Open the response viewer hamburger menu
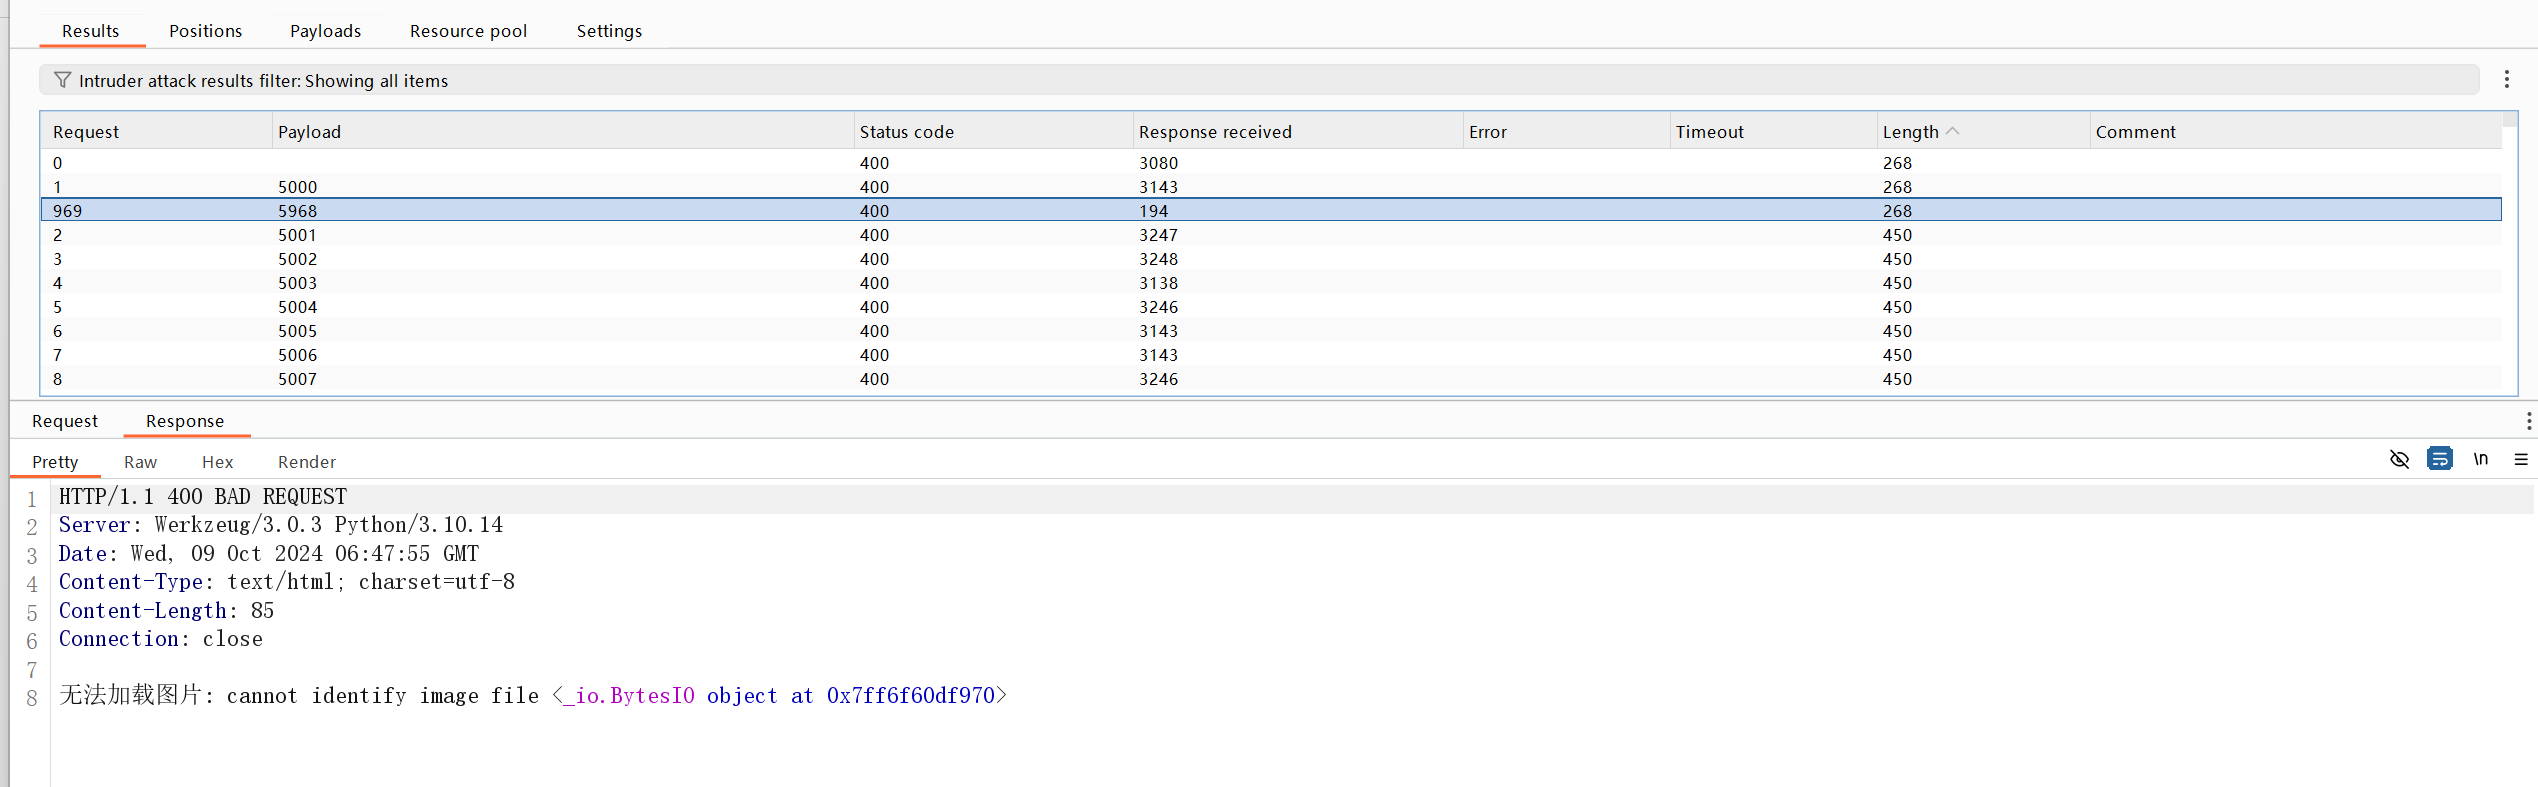The height and width of the screenshot is (787, 2538). (x=2520, y=459)
